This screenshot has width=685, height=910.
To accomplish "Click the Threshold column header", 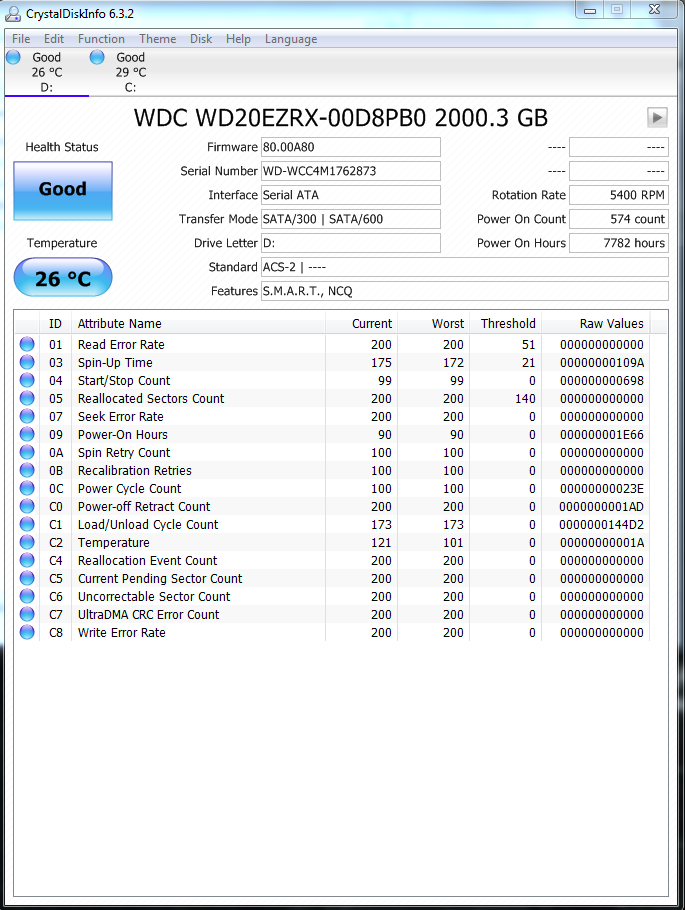I will [505, 323].
